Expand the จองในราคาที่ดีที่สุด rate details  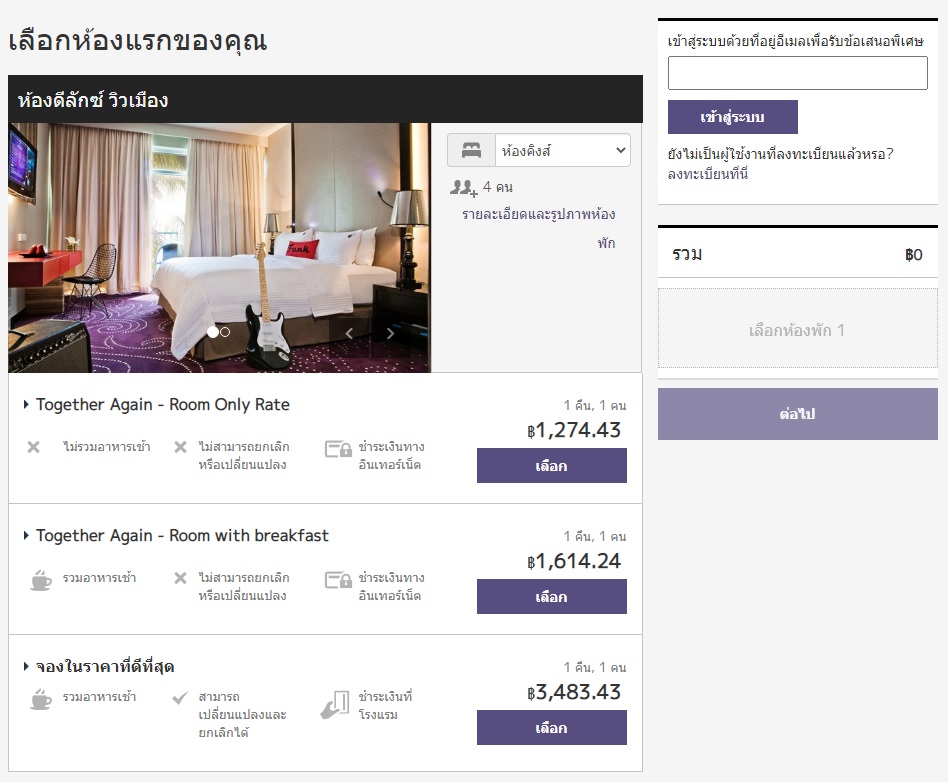[26, 667]
